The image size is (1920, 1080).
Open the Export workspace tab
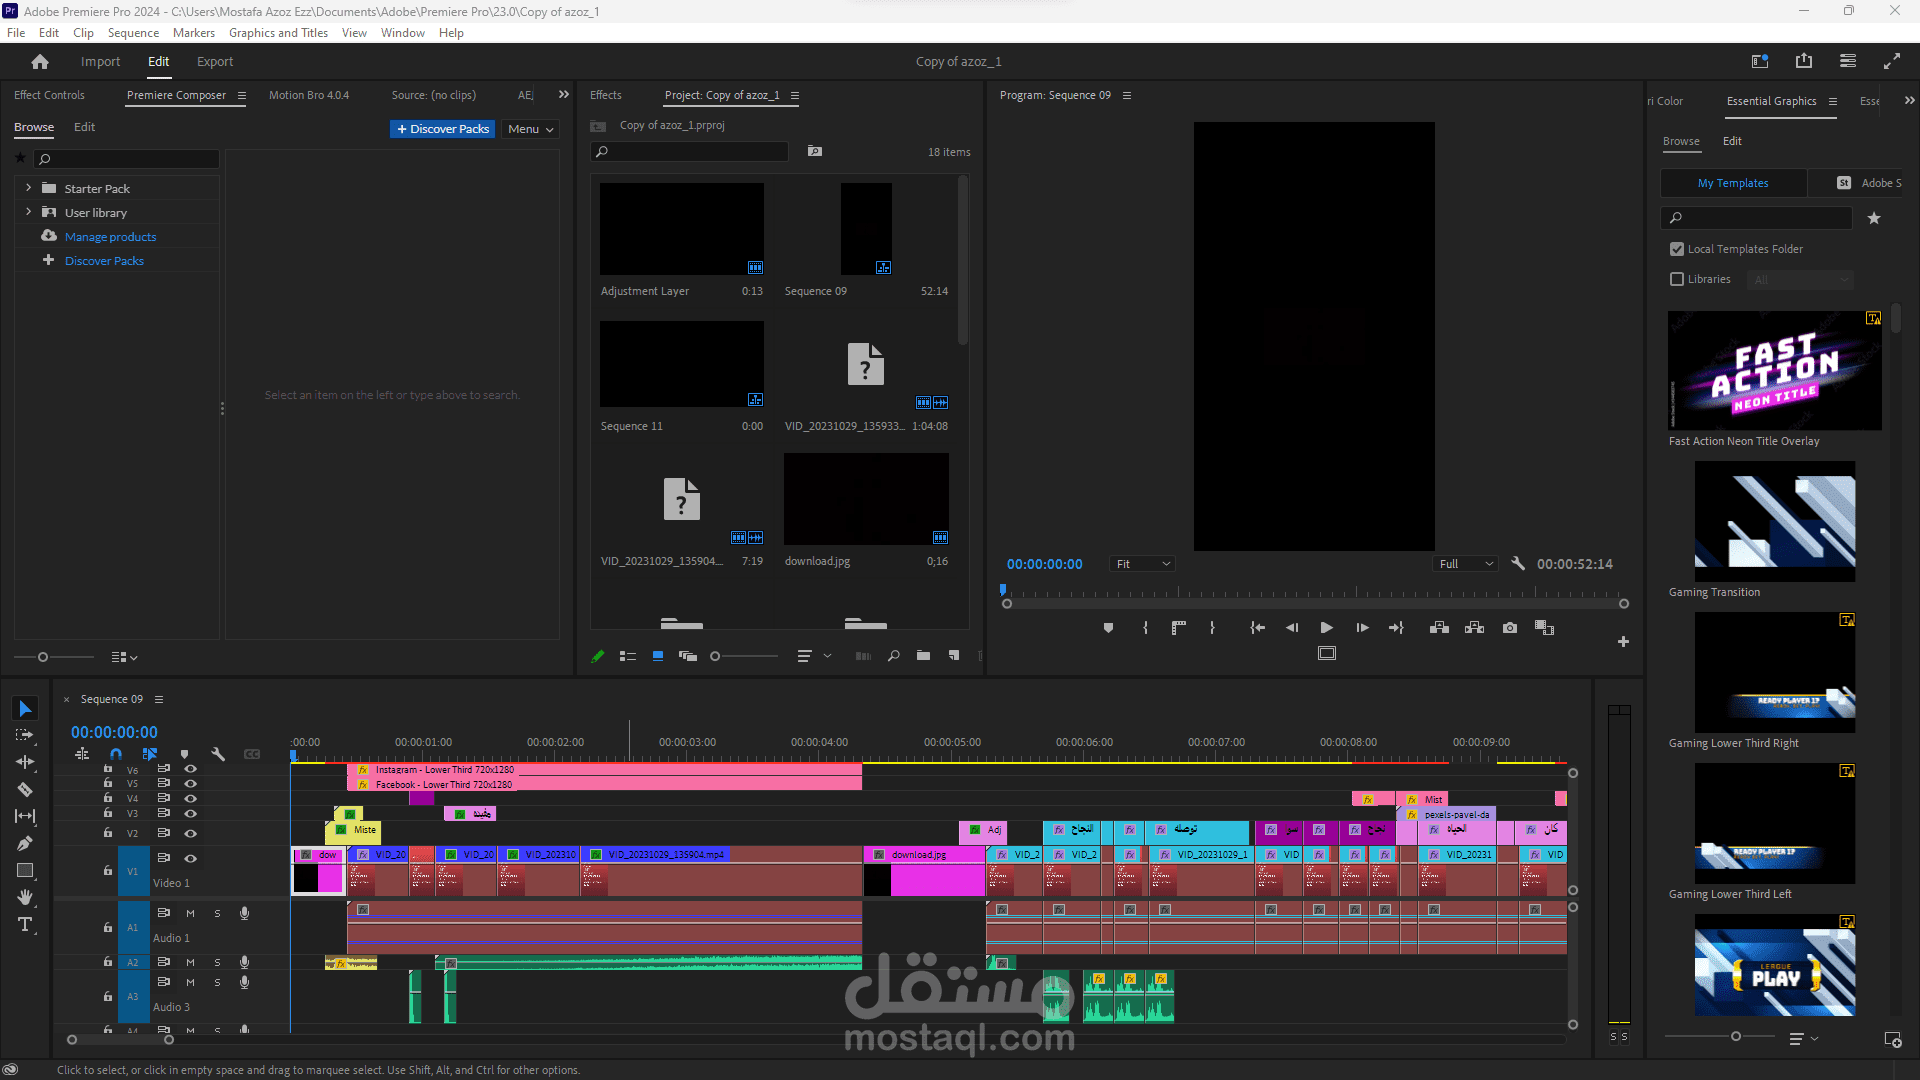click(x=215, y=62)
